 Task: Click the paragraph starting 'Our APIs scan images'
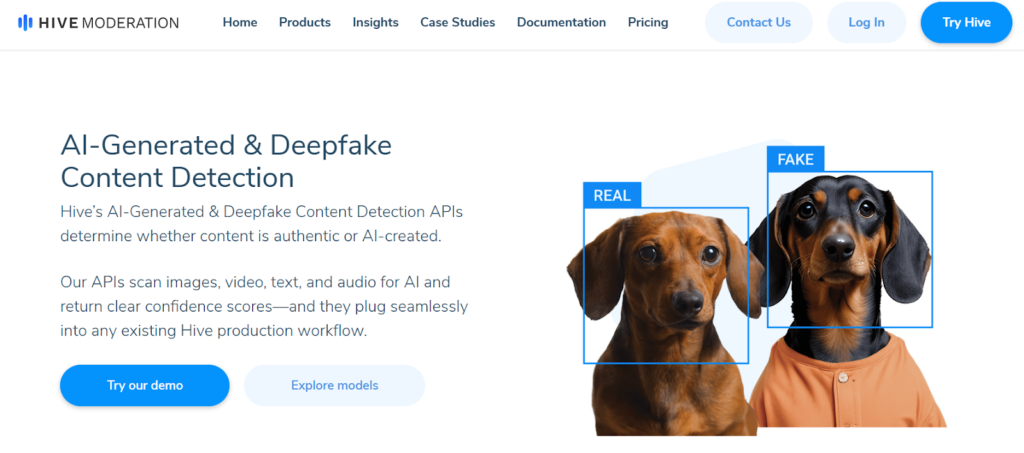[x=264, y=306]
